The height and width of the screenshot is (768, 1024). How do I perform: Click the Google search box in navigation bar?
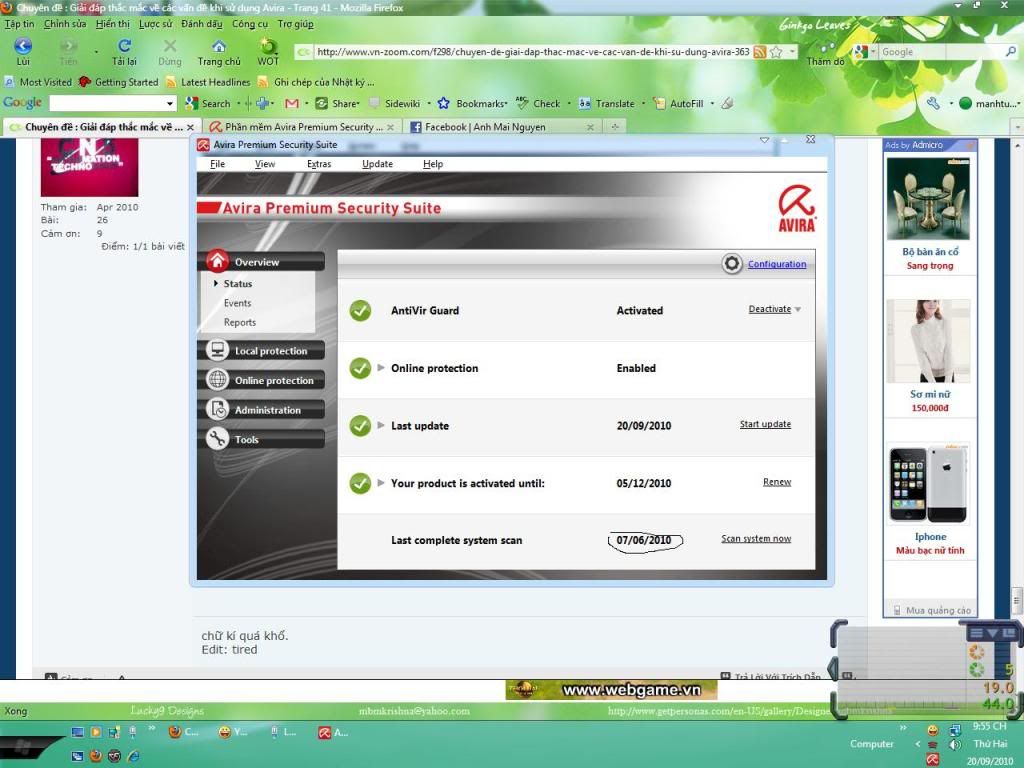pyautogui.click(x=940, y=52)
